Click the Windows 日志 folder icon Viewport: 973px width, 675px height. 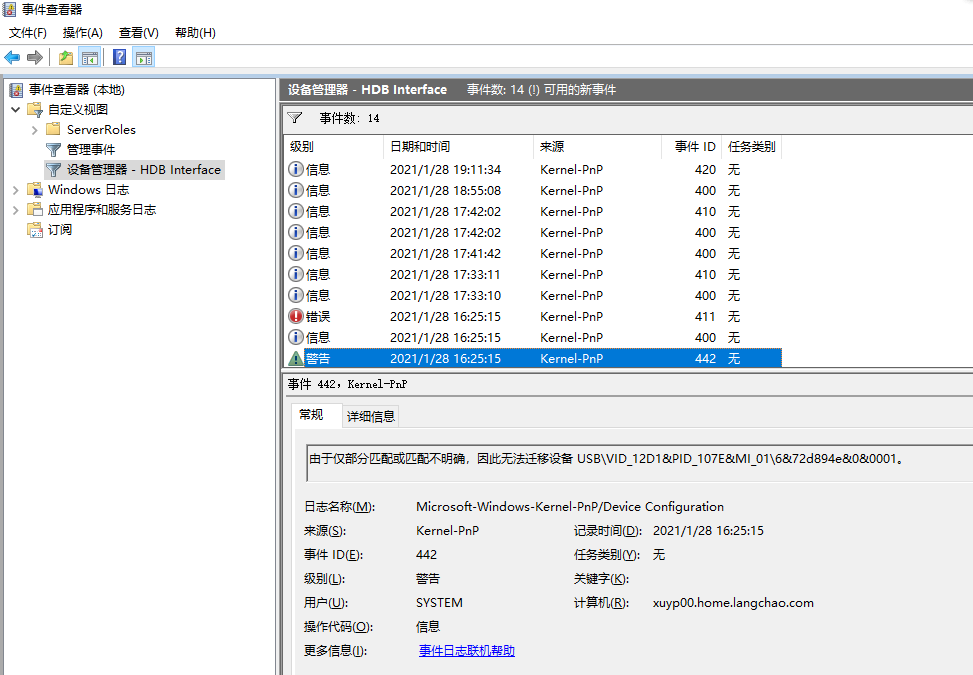[35, 190]
